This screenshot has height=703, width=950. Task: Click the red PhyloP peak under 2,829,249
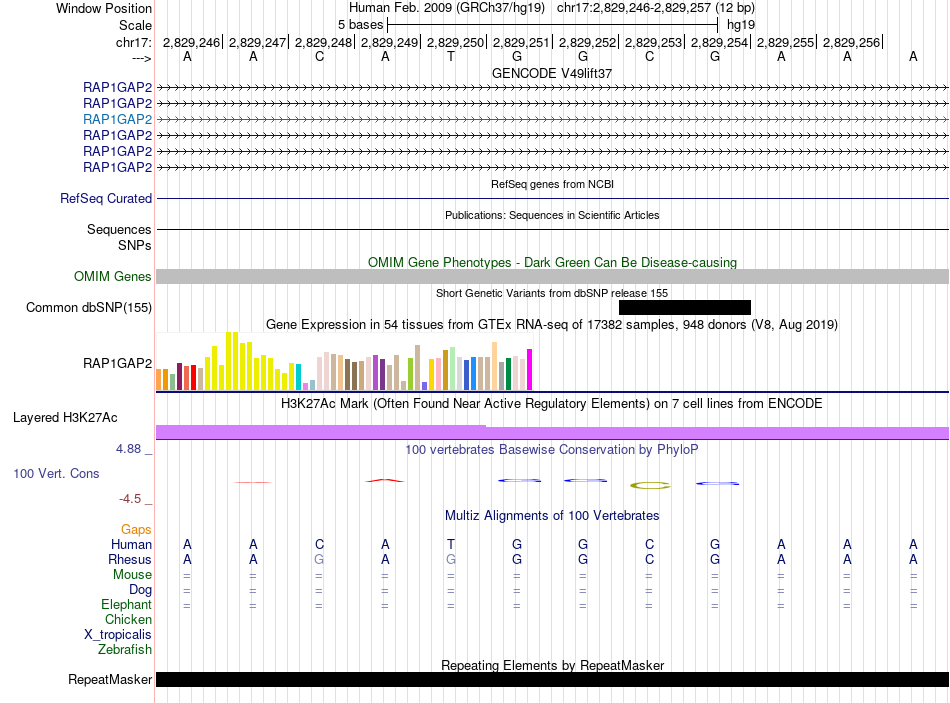tap(385, 481)
